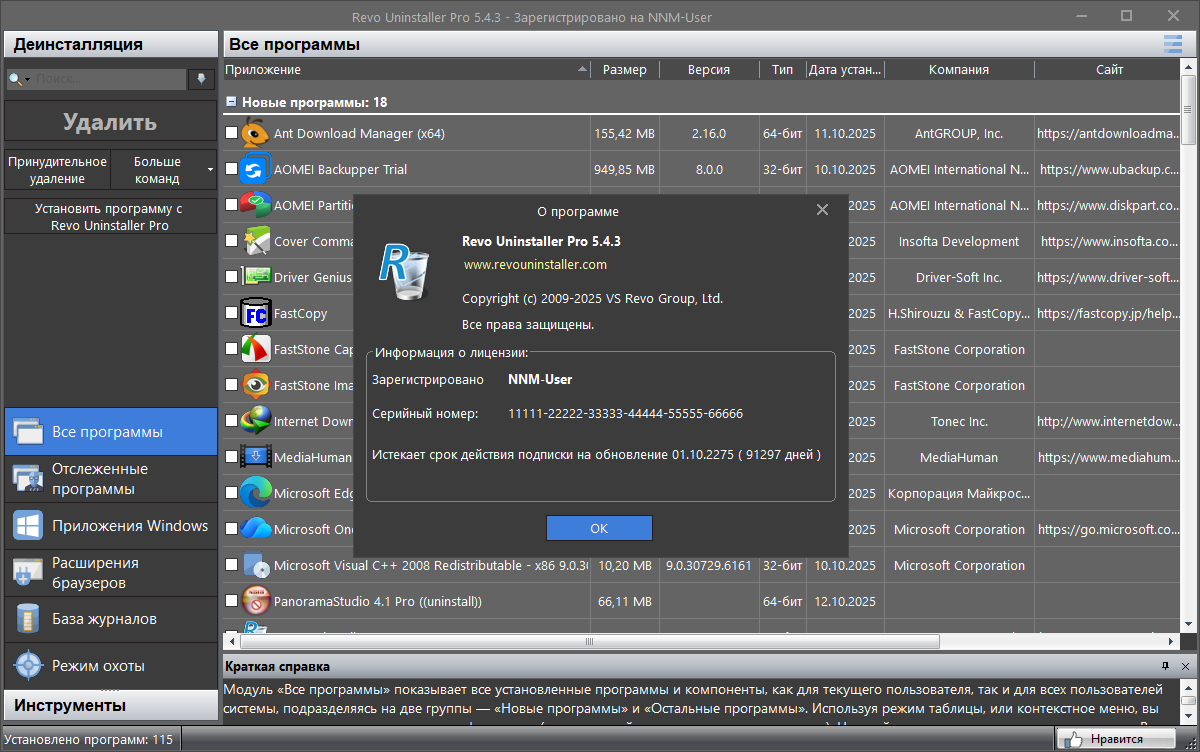Open the www.revouninstaller.com link
1200x752 pixels.
tap(535, 265)
